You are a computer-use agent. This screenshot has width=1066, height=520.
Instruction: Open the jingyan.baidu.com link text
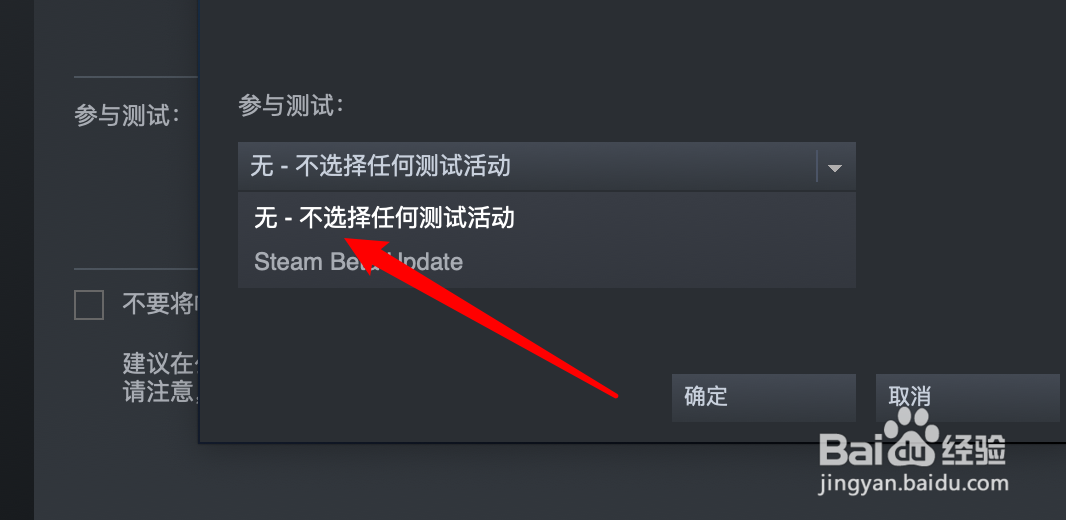pyautogui.click(x=914, y=484)
